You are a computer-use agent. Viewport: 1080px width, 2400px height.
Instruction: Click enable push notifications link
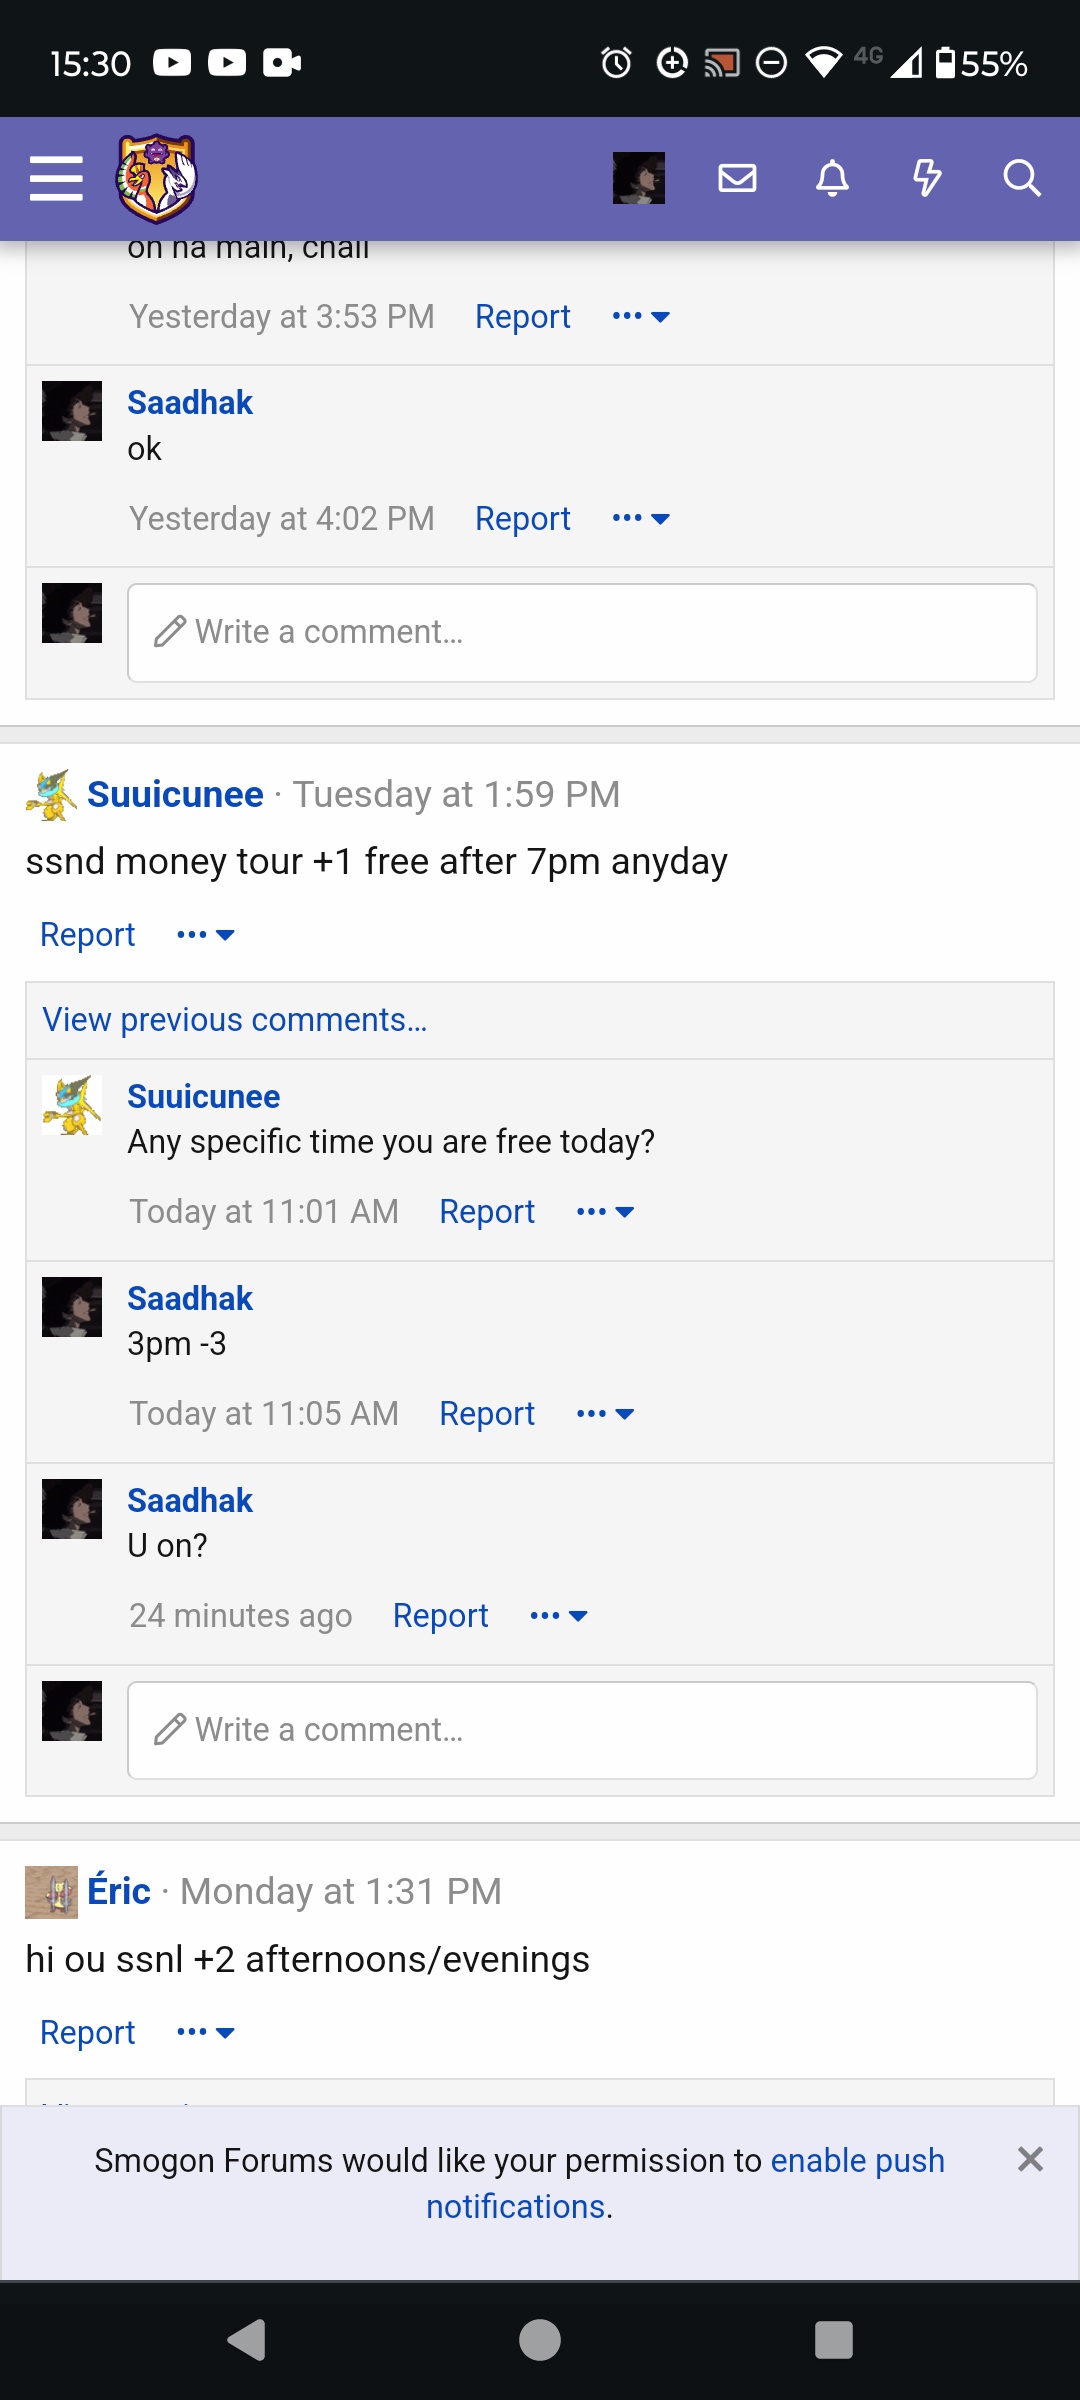tap(685, 2183)
